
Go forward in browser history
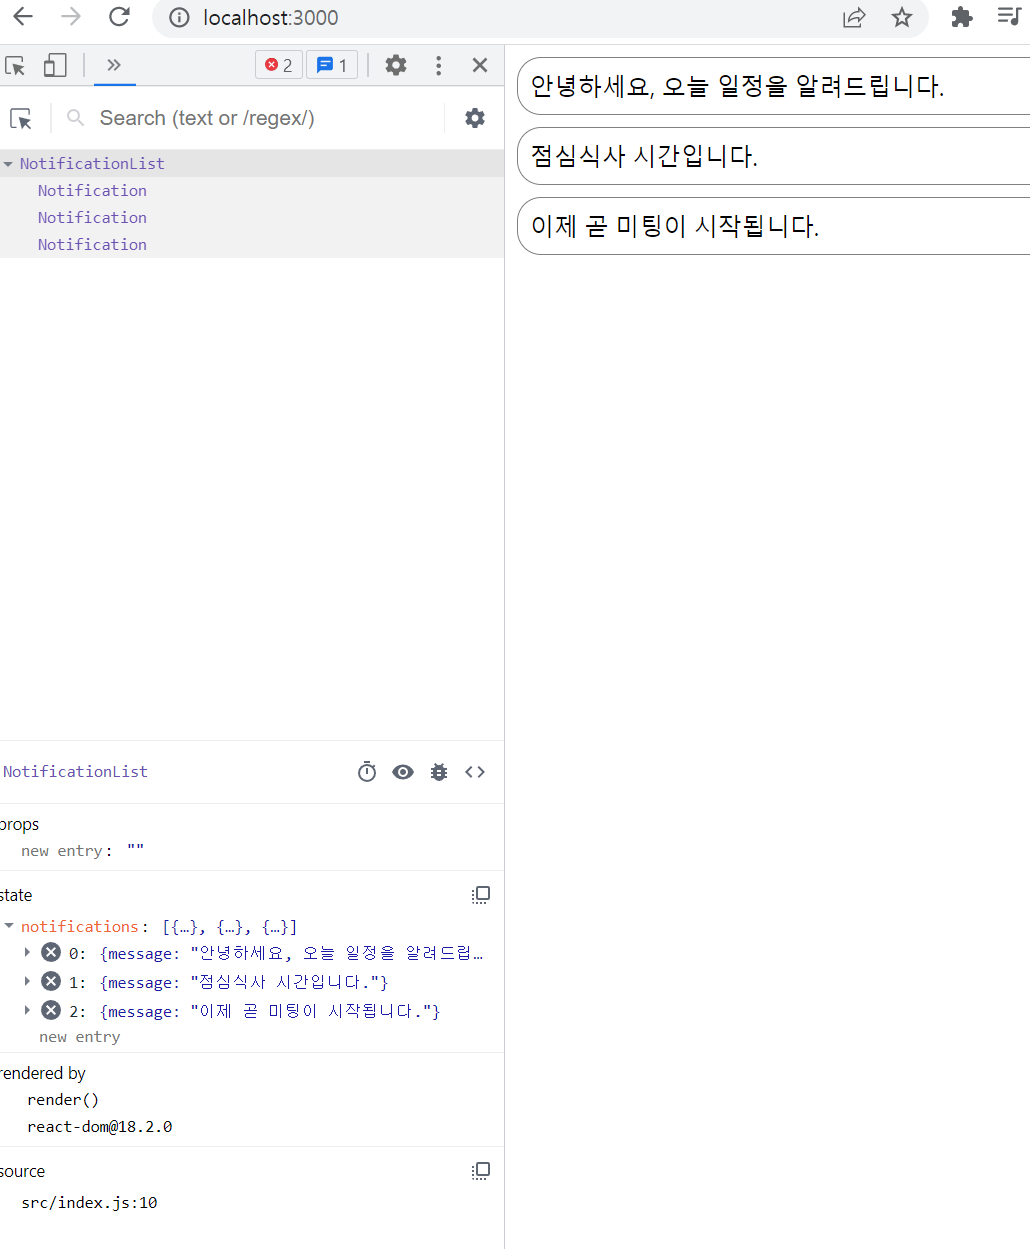tap(70, 17)
